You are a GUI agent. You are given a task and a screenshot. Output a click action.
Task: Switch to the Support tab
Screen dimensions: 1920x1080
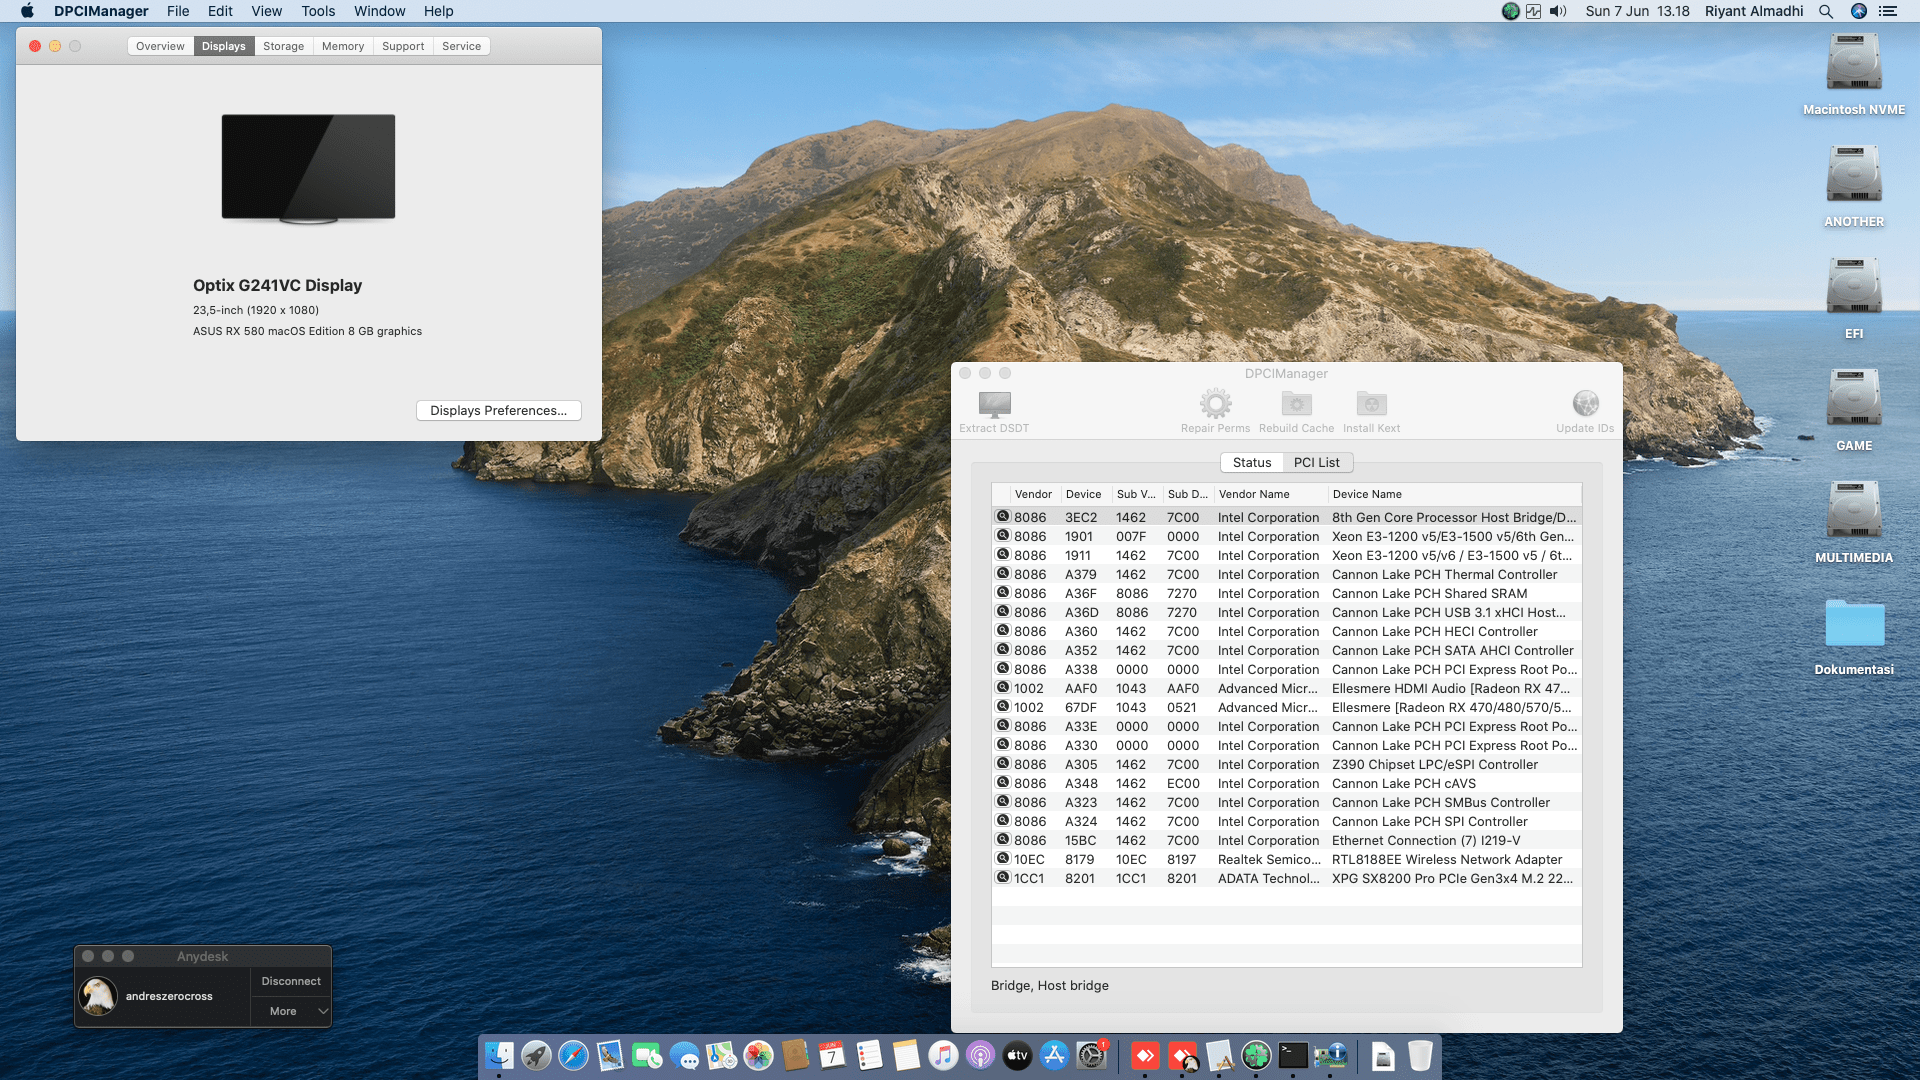(x=403, y=46)
